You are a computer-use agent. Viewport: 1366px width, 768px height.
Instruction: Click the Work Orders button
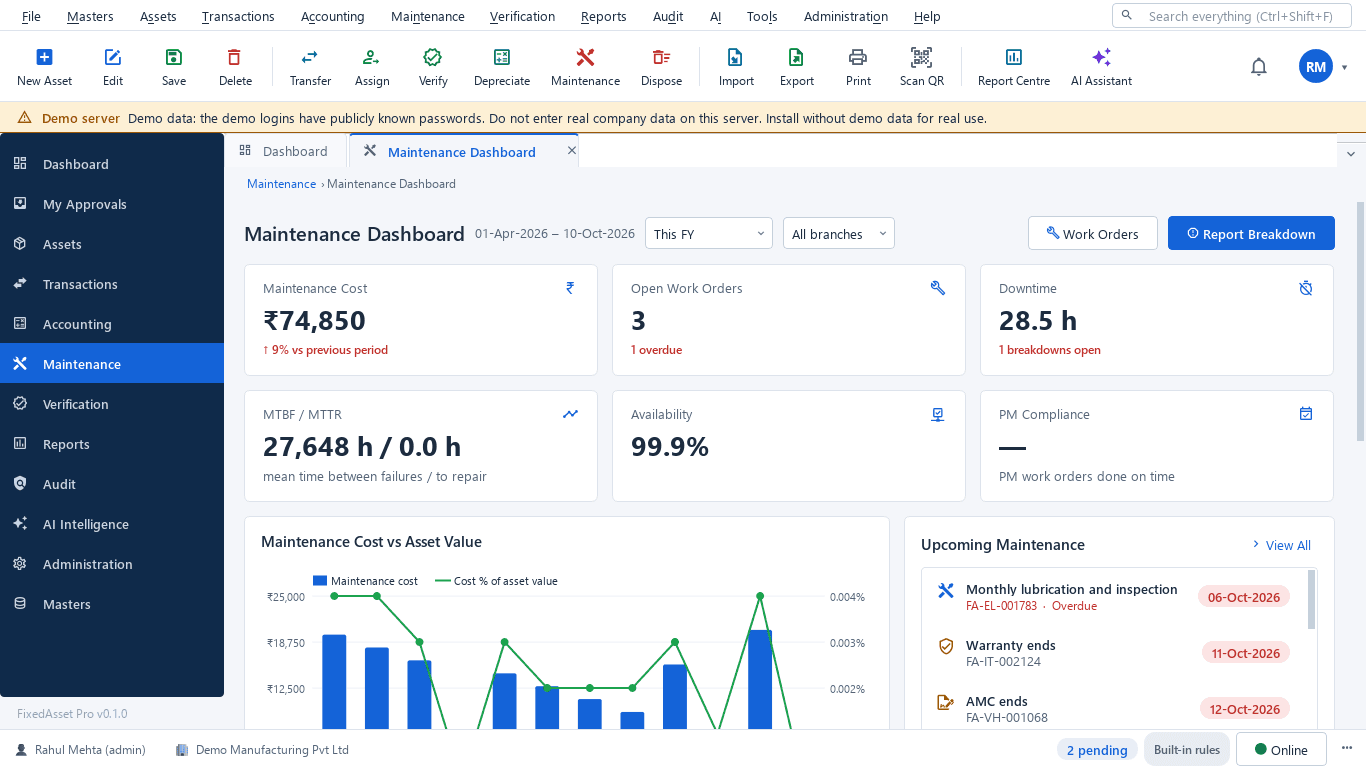tap(1093, 233)
